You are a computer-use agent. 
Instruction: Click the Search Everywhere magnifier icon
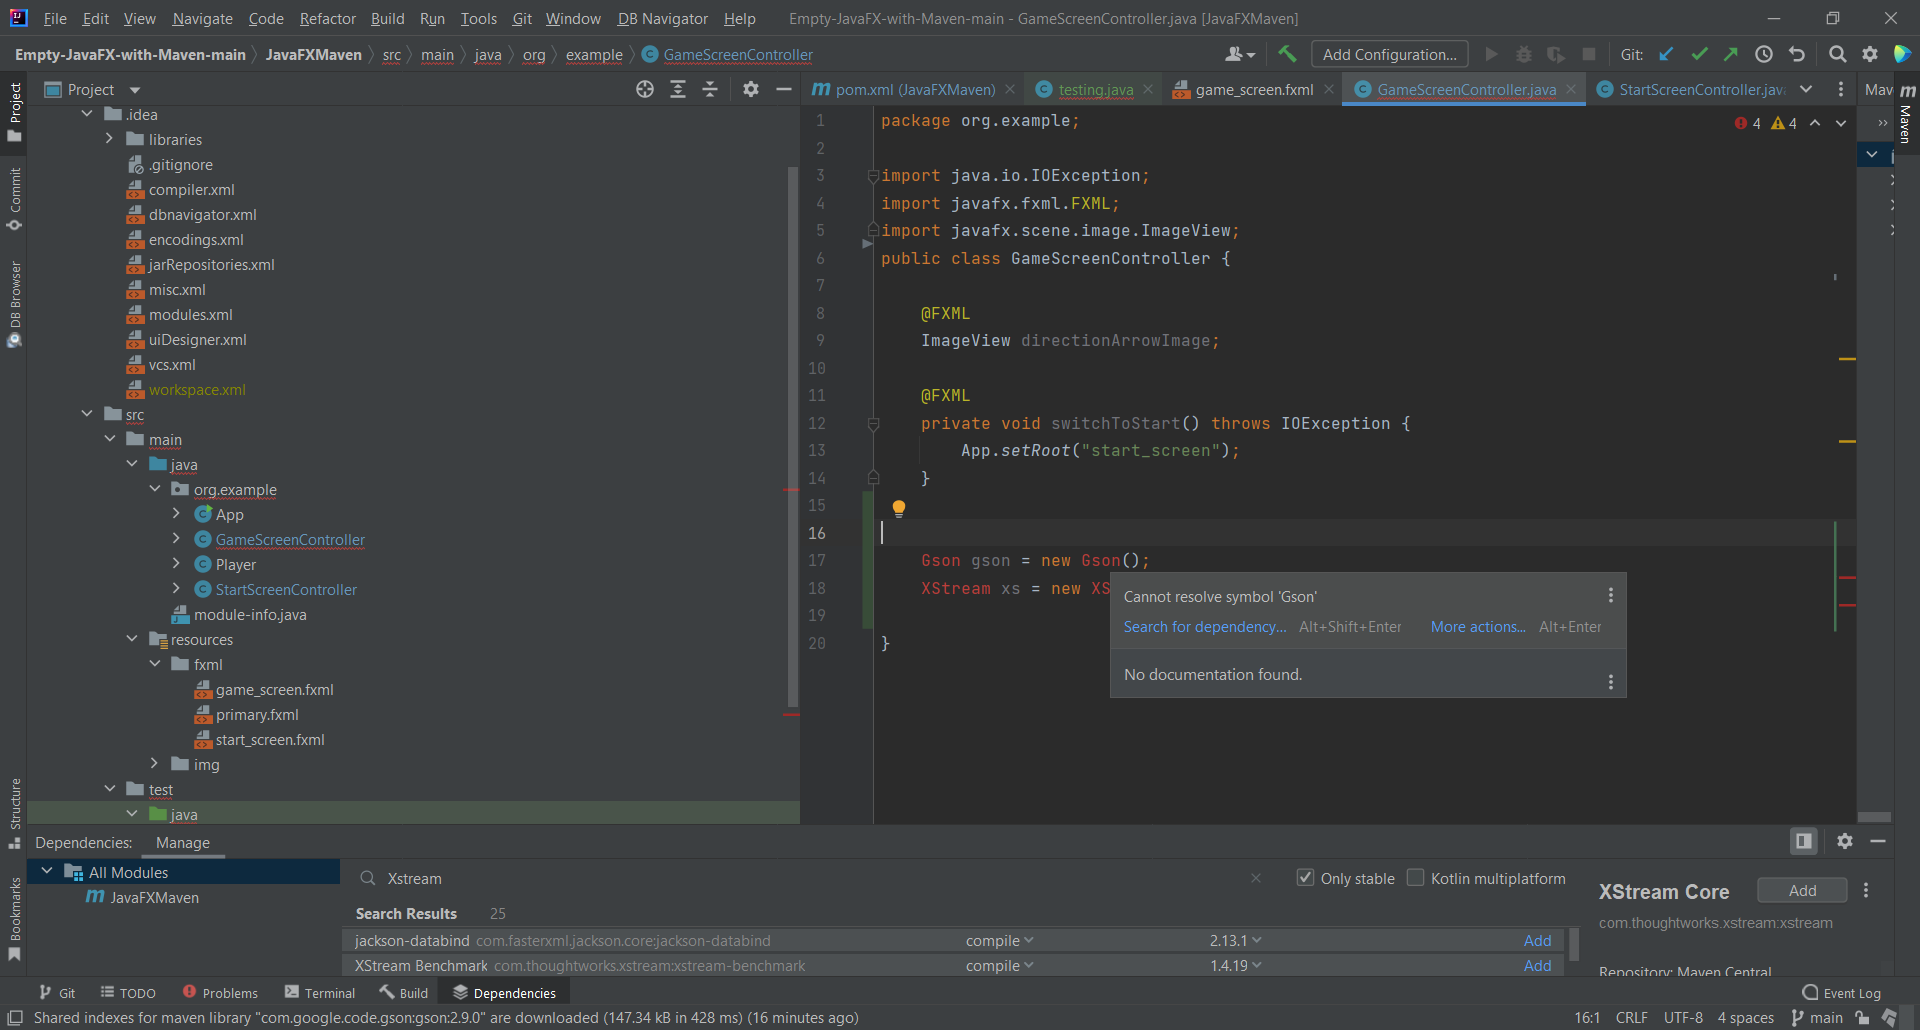pos(1837,54)
